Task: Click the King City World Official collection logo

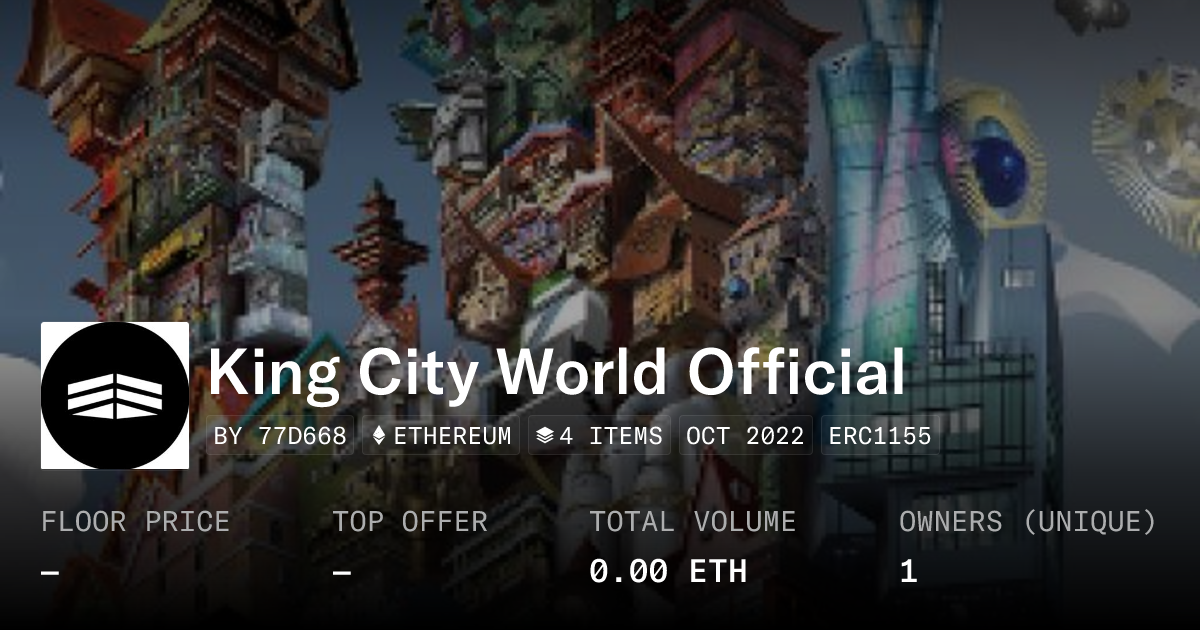Action: pos(115,395)
